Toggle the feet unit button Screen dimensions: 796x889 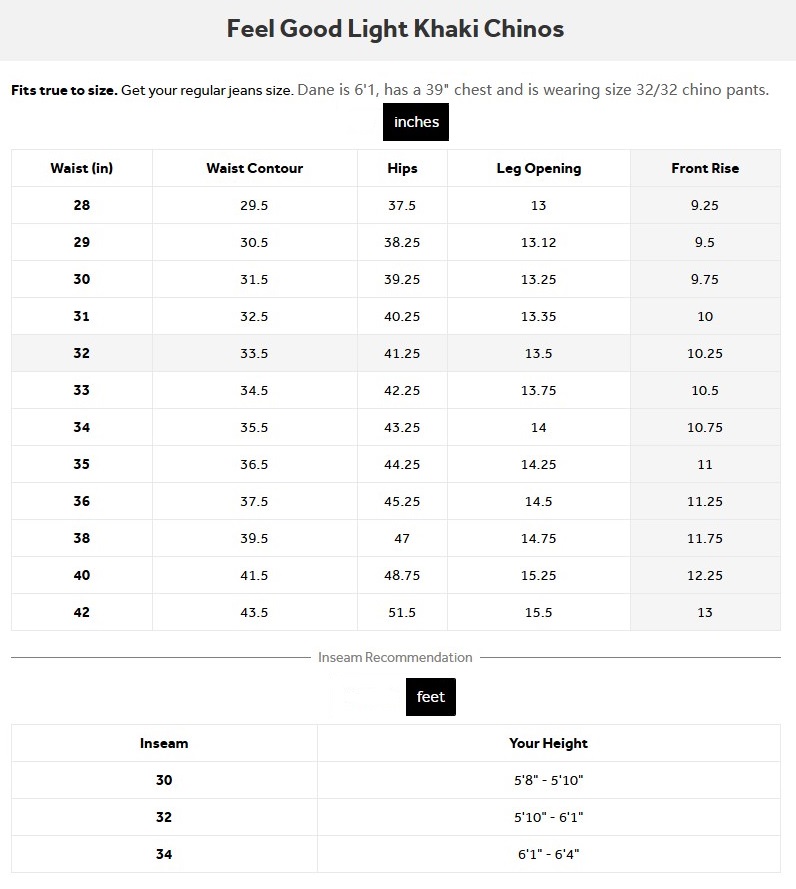tap(430, 697)
